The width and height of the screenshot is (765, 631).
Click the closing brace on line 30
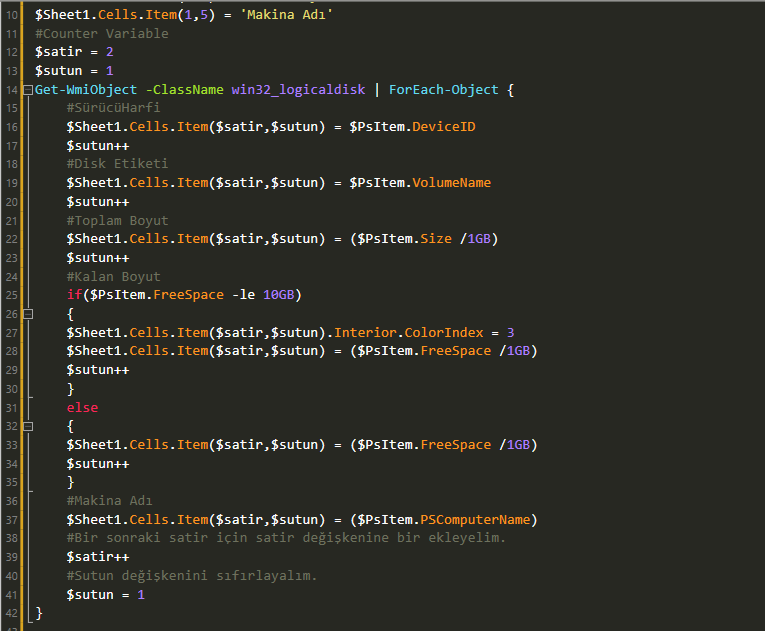[x=70, y=389]
